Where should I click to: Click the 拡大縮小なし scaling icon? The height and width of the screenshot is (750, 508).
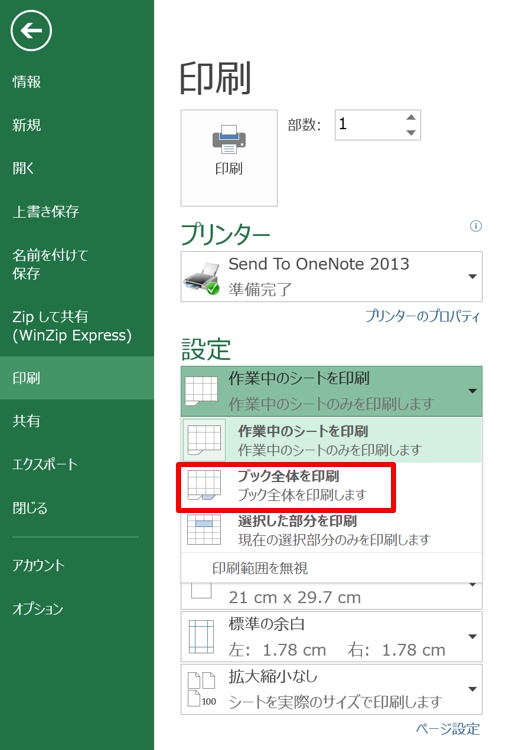[x=201, y=689]
